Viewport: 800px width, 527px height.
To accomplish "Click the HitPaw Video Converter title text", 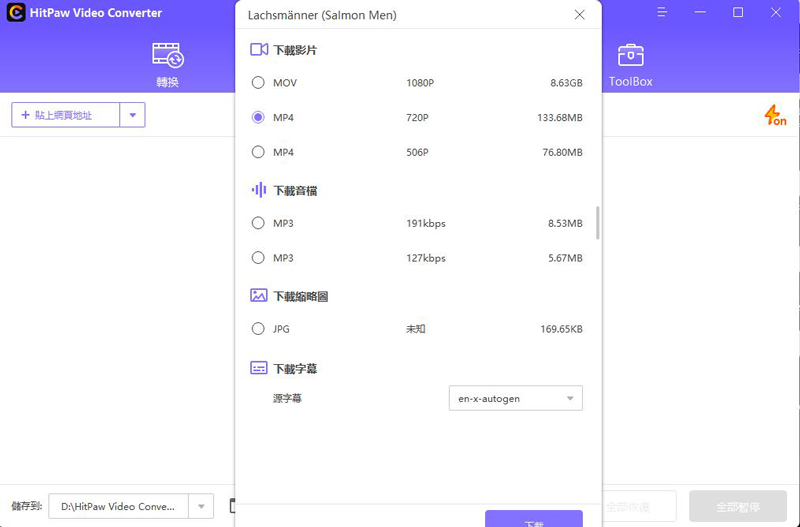I will (96, 13).
